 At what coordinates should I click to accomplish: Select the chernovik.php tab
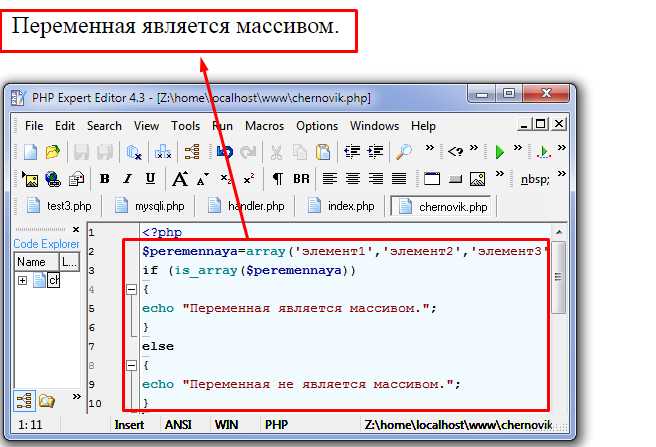pos(442,206)
